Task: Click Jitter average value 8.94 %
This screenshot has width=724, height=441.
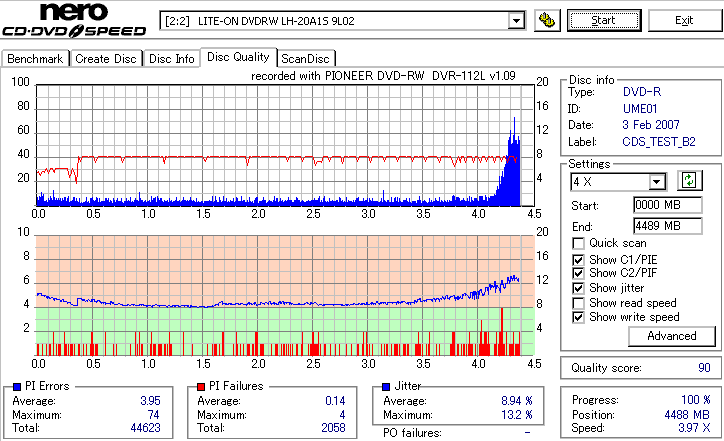Action: 517,401
